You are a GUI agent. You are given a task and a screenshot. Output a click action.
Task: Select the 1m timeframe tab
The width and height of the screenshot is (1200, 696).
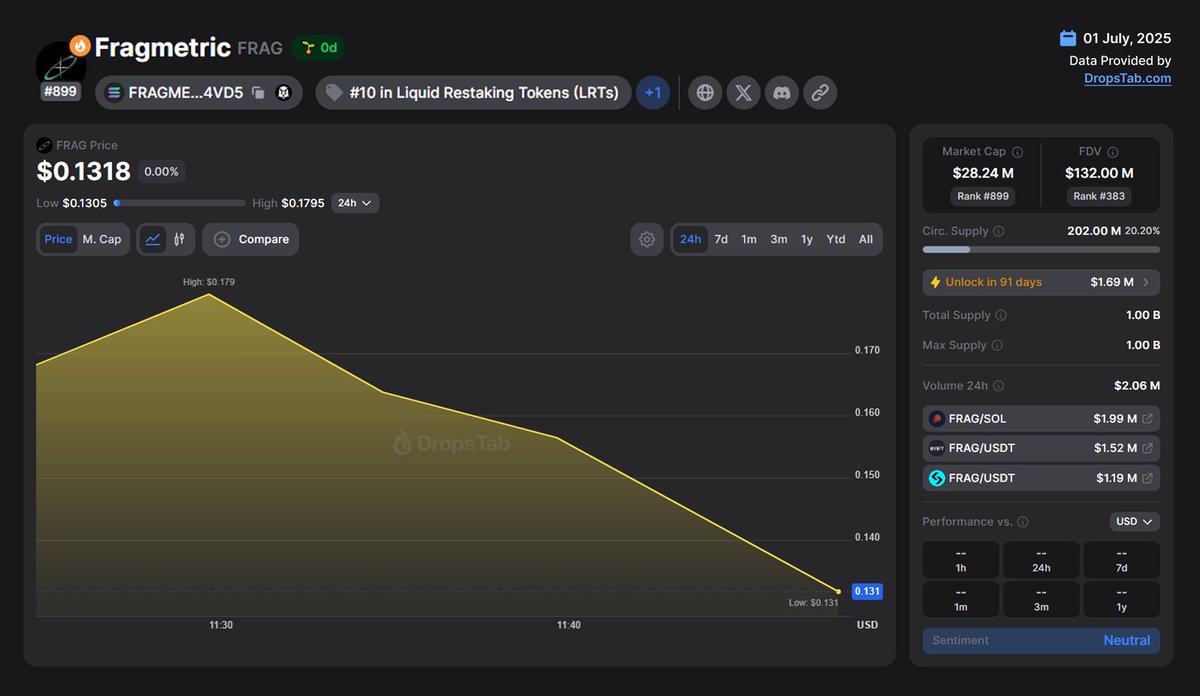tap(749, 239)
